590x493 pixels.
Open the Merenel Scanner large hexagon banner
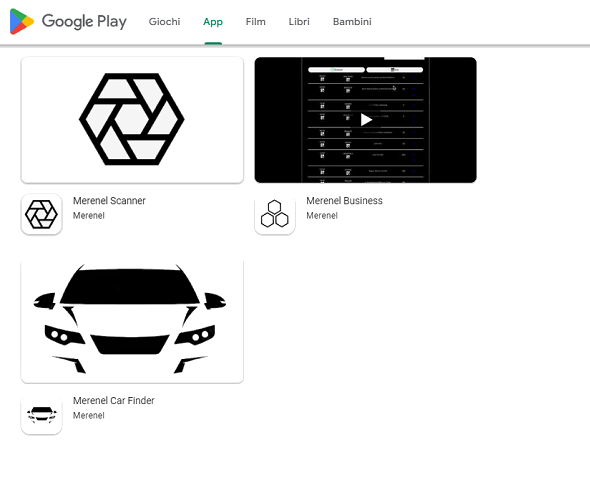132,120
